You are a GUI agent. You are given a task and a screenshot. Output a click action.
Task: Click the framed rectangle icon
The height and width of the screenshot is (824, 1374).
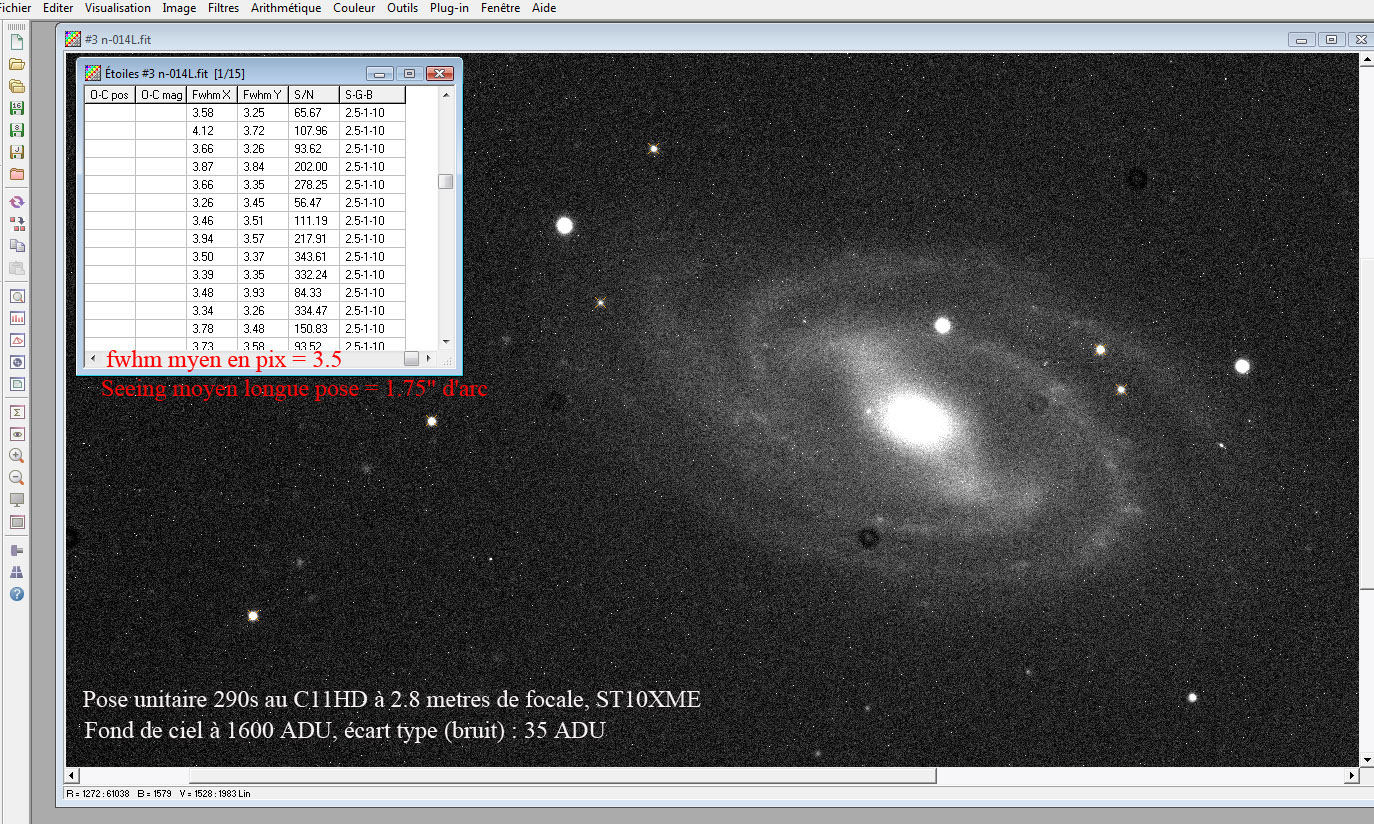17,522
